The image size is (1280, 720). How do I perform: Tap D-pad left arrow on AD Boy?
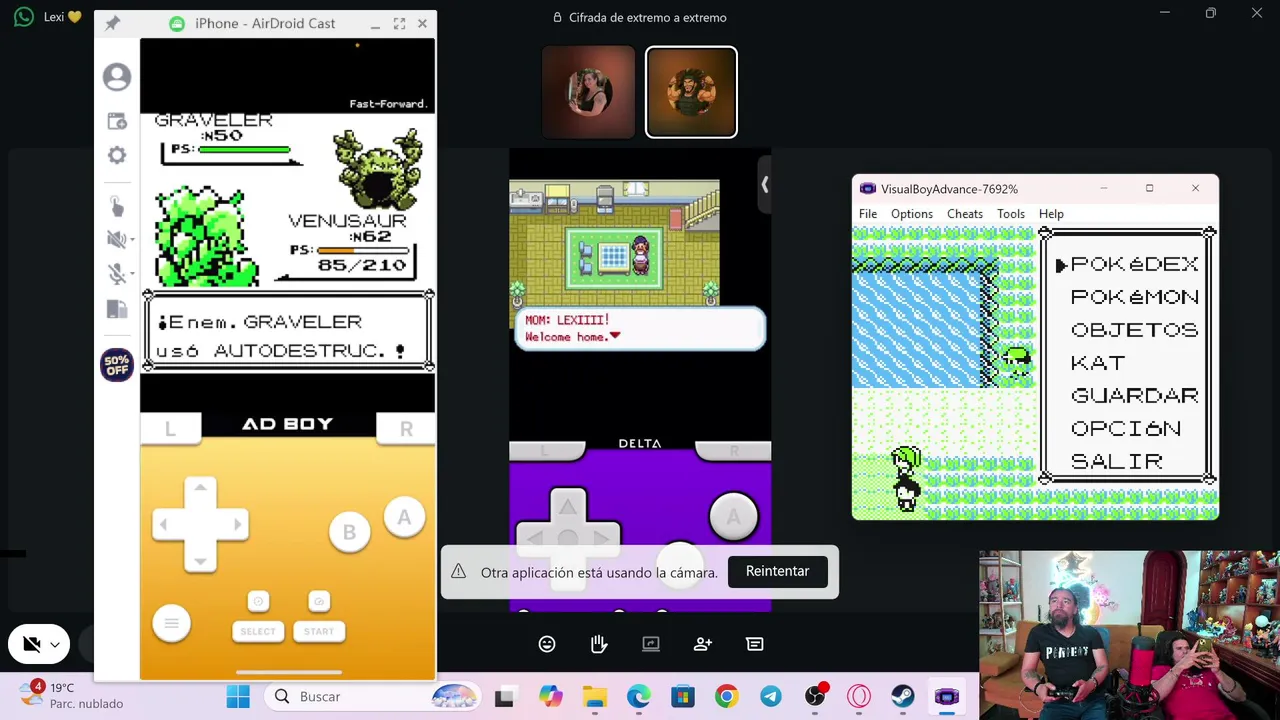164,524
